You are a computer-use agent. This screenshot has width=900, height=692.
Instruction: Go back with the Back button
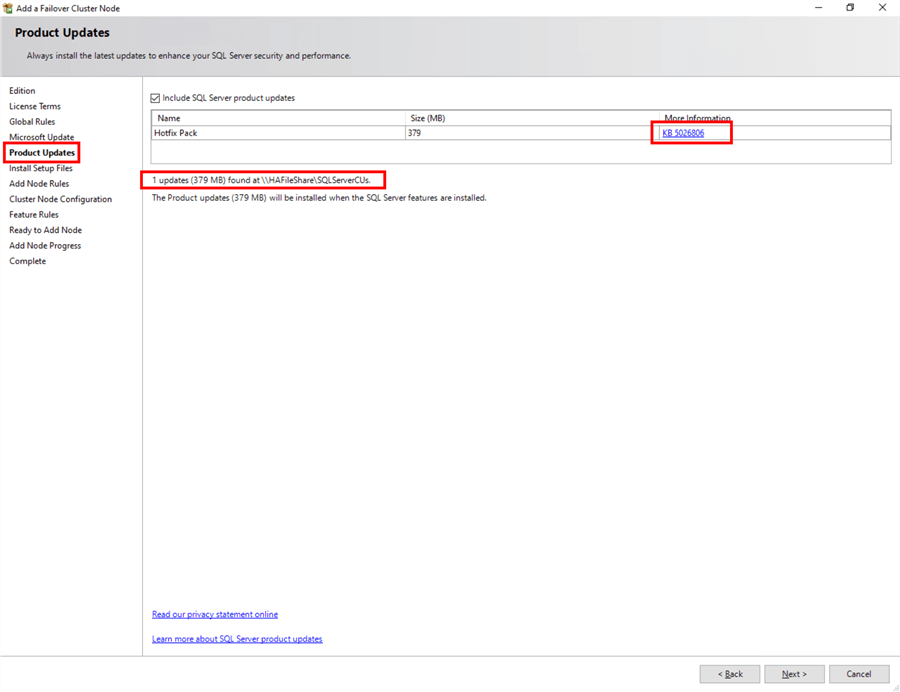730,674
